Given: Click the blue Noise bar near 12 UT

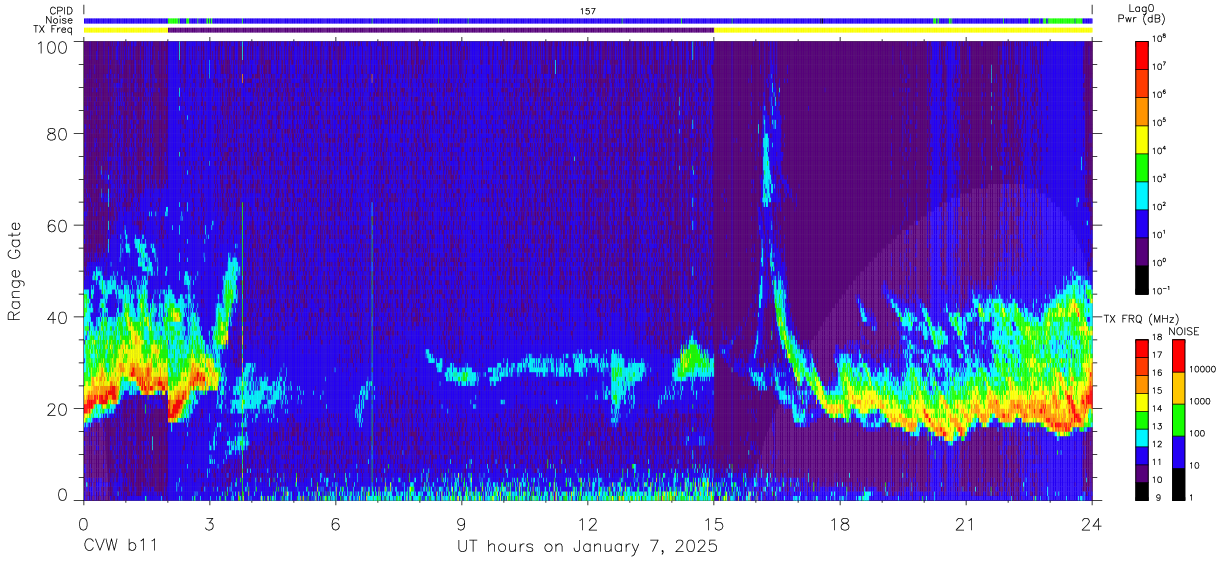Looking at the screenshot, I should [588, 20].
